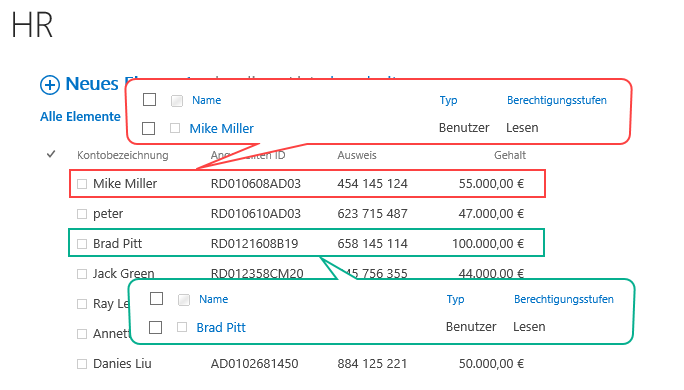
Task: Click the select-all checkmark icon above the list
Action: [x=51, y=154]
